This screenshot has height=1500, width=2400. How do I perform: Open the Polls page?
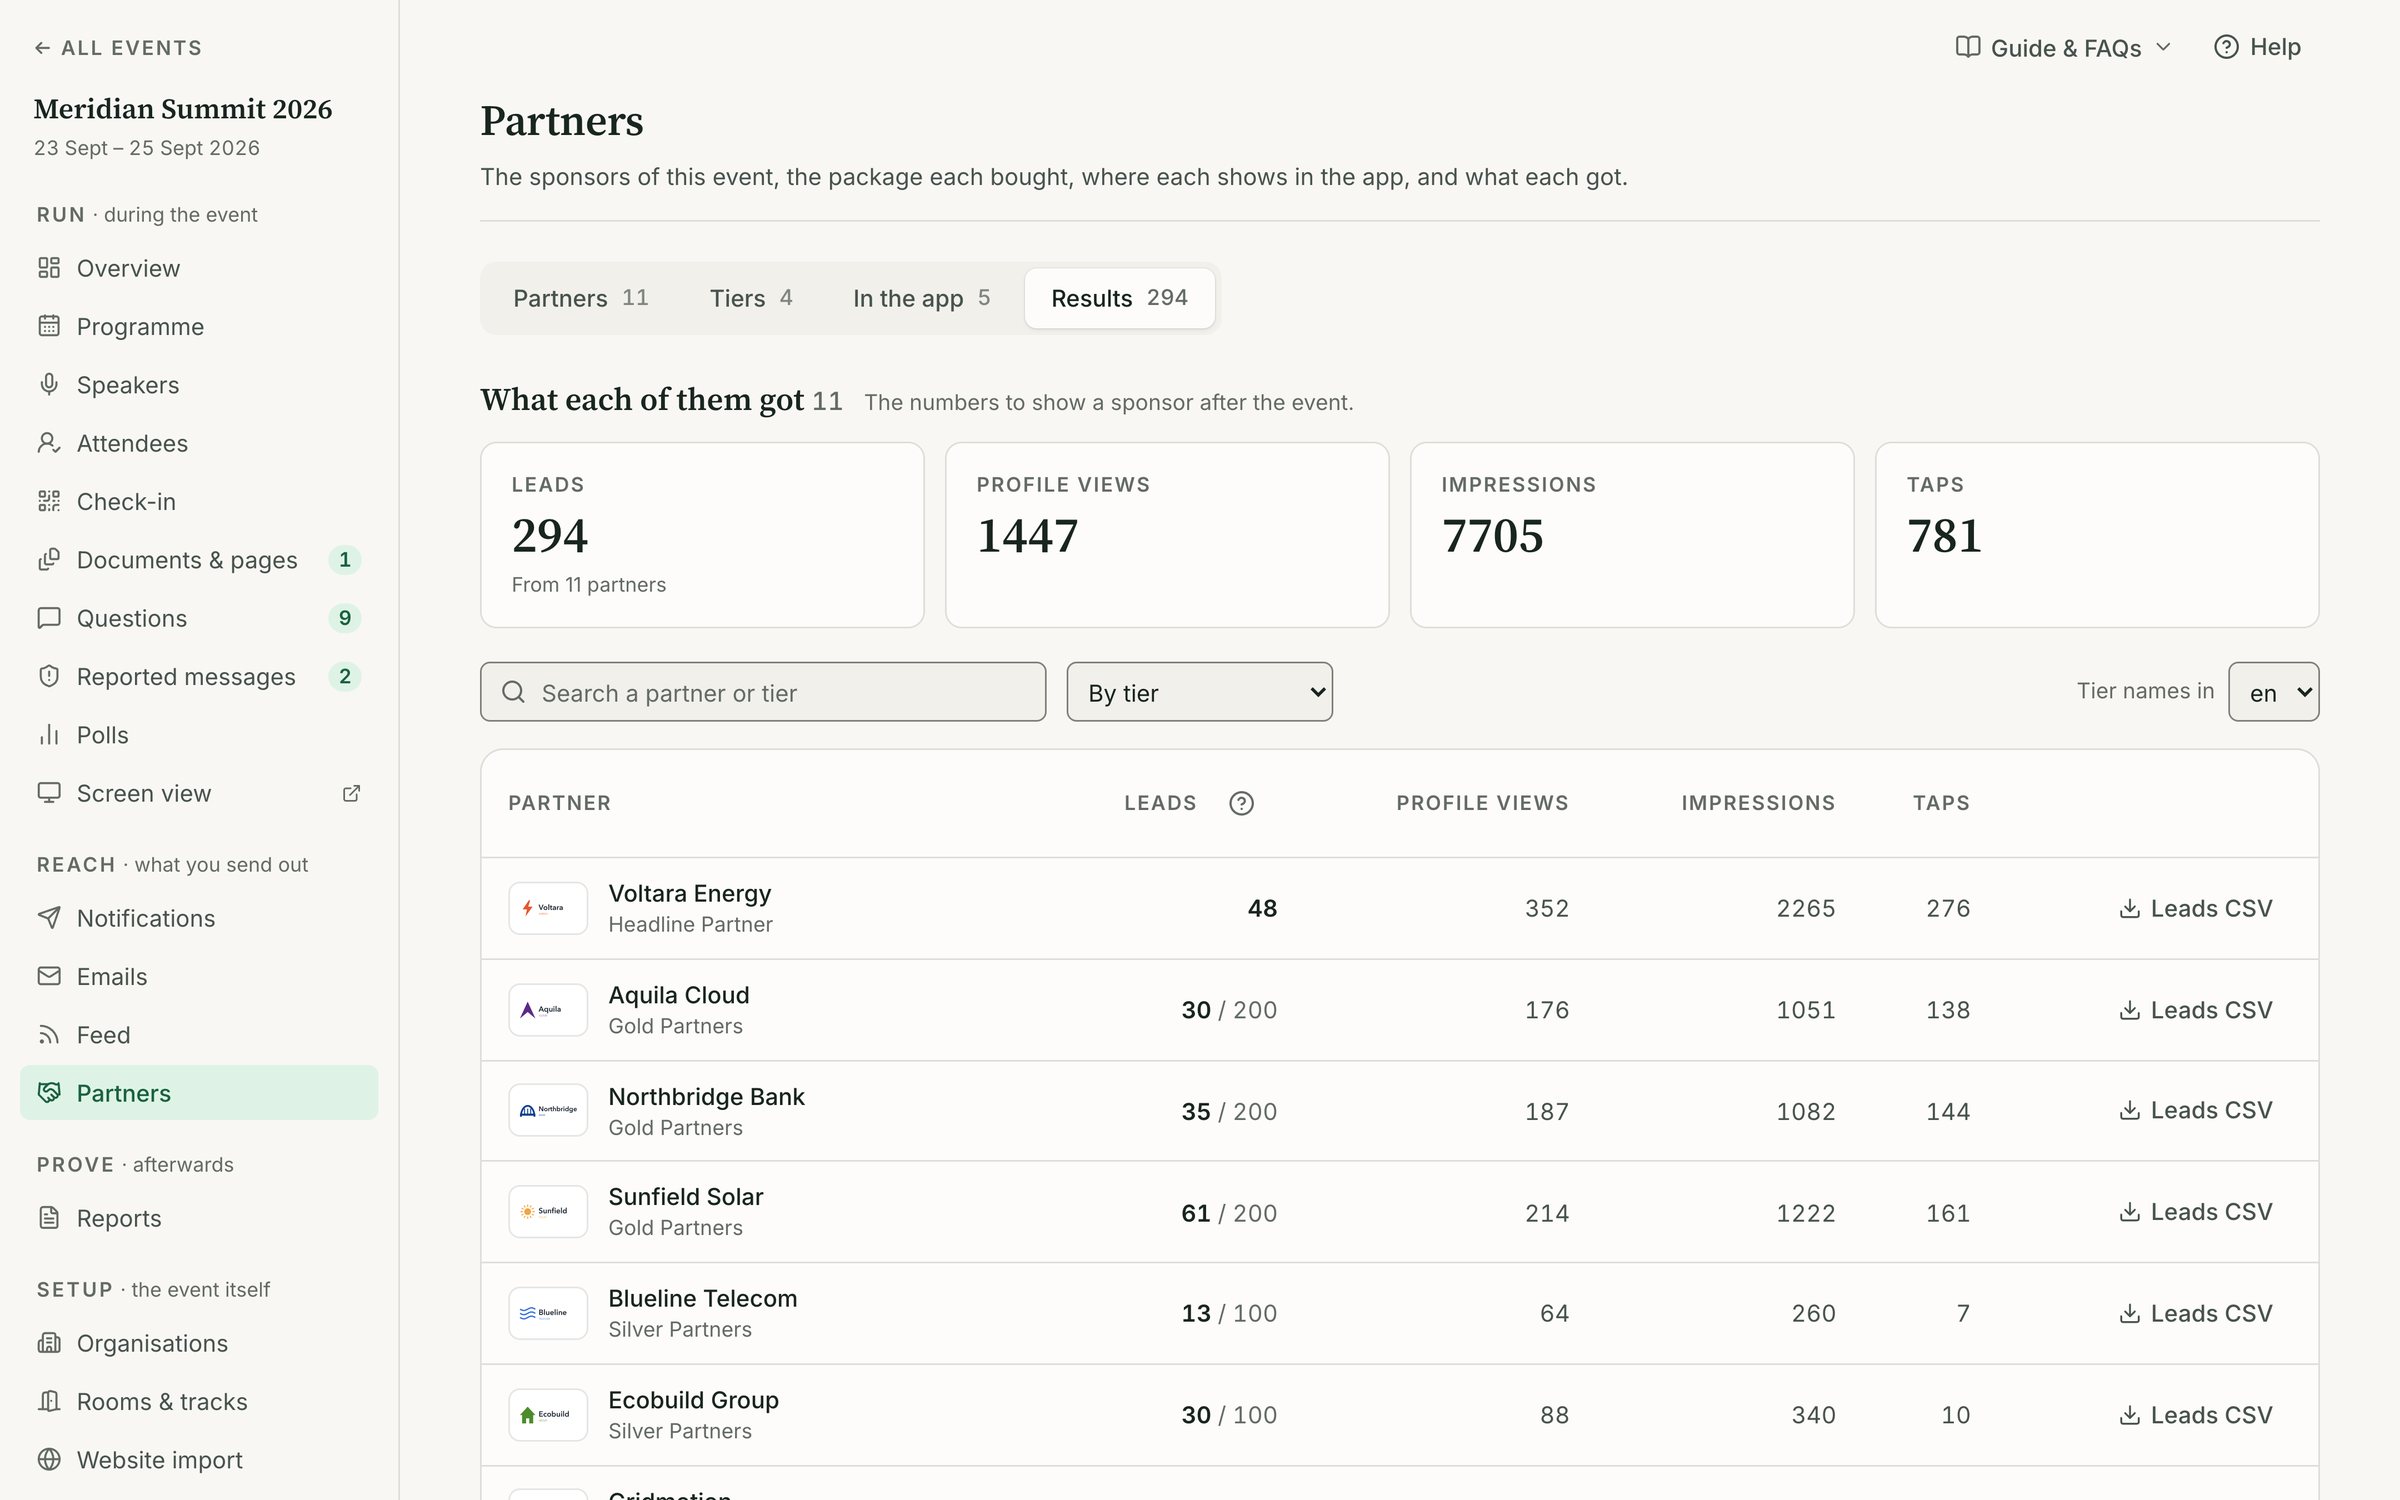click(199, 735)
